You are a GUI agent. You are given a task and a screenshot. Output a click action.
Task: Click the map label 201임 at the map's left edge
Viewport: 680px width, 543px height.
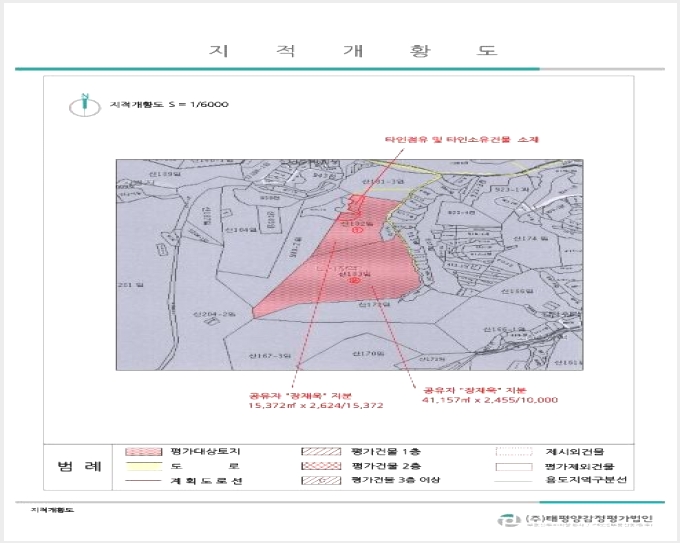tap(131, 285)
